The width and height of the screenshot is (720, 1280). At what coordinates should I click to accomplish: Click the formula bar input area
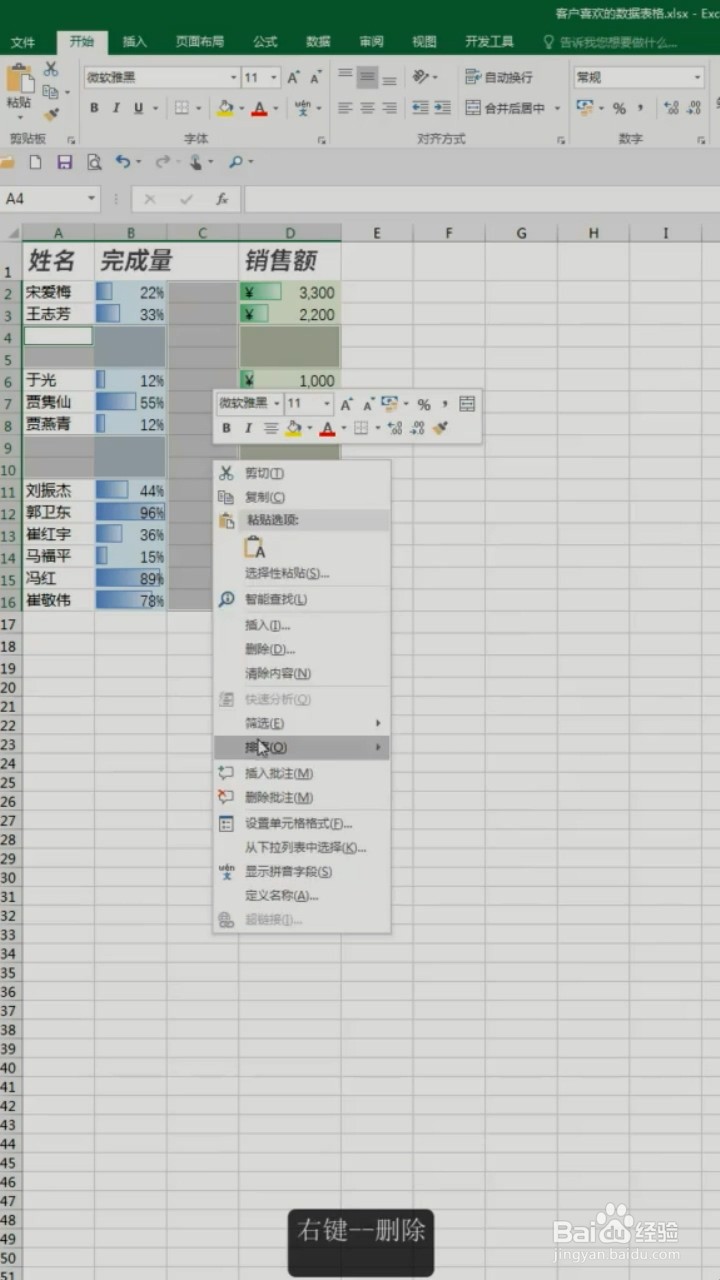[x=480, y=199]
